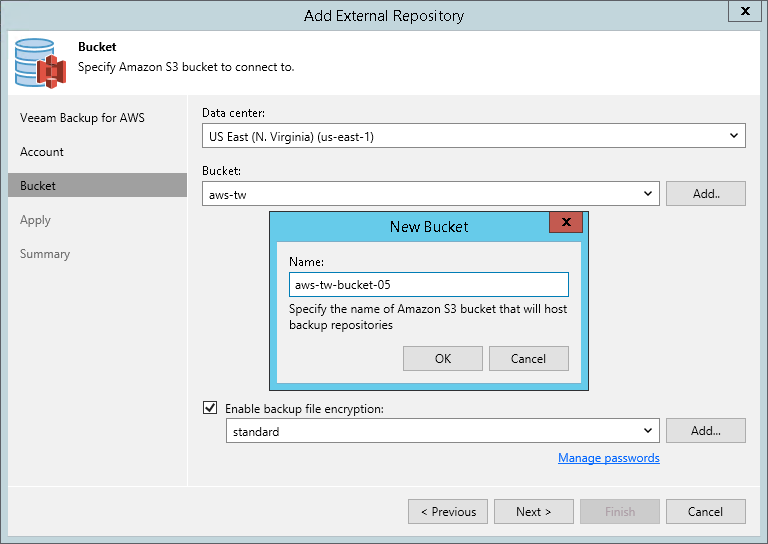Close the New Bucket dialog with X
The height and width of the screenshot is (544, 768).
click(566, 222)
